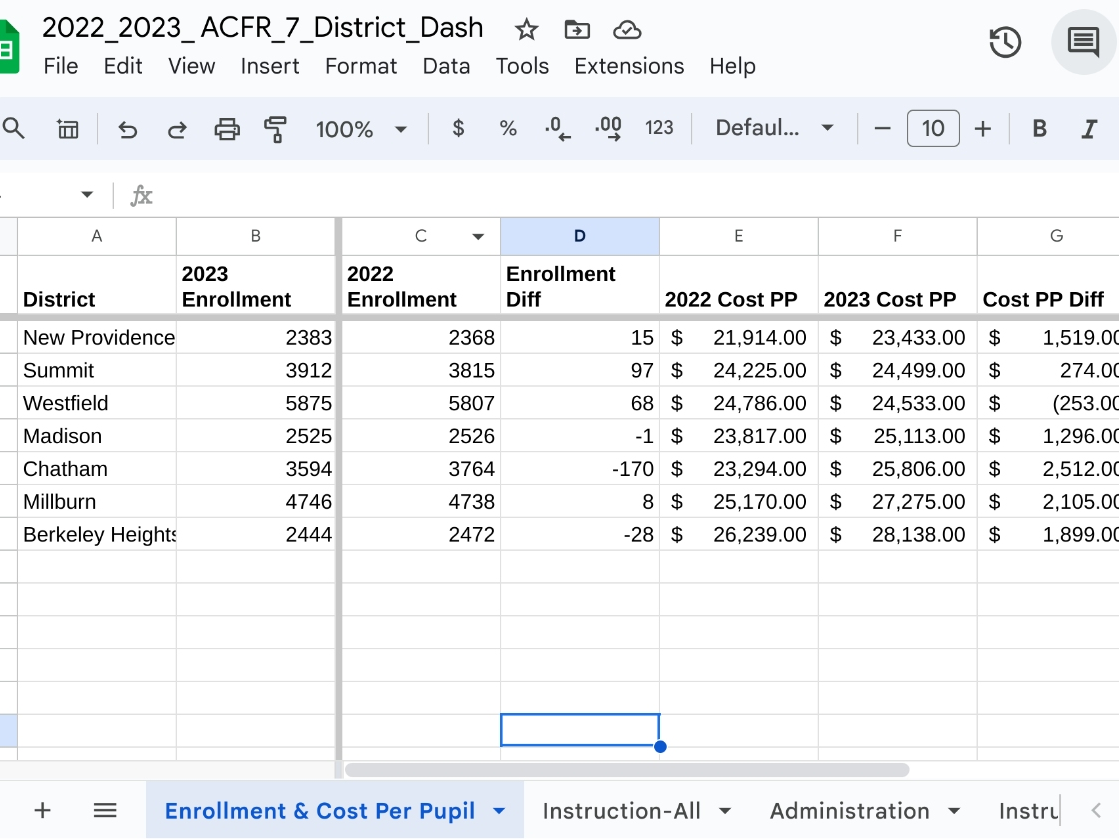1119x839 pixels.
Task: Format as percent icon
Action: pyautogui.click(x=507, y=128)
